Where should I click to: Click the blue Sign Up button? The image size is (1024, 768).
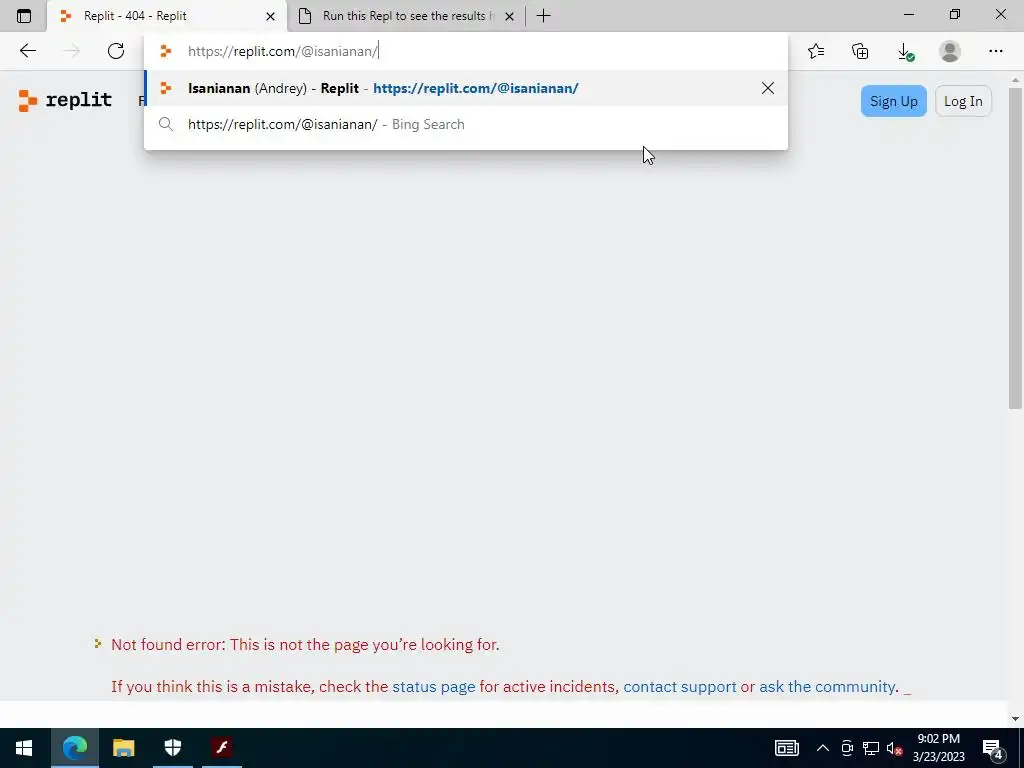pyautogui.click(x=893, y=101)
